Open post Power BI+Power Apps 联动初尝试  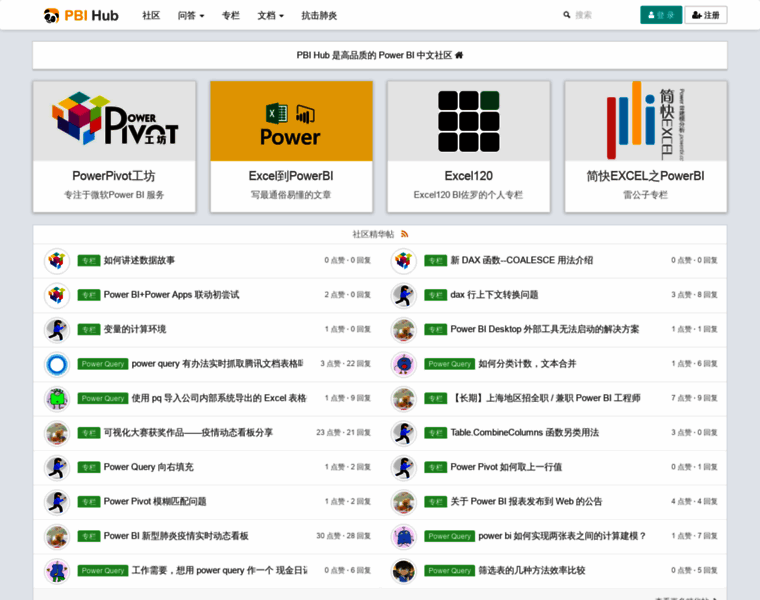pyautogui.click(x=171, y=295)
